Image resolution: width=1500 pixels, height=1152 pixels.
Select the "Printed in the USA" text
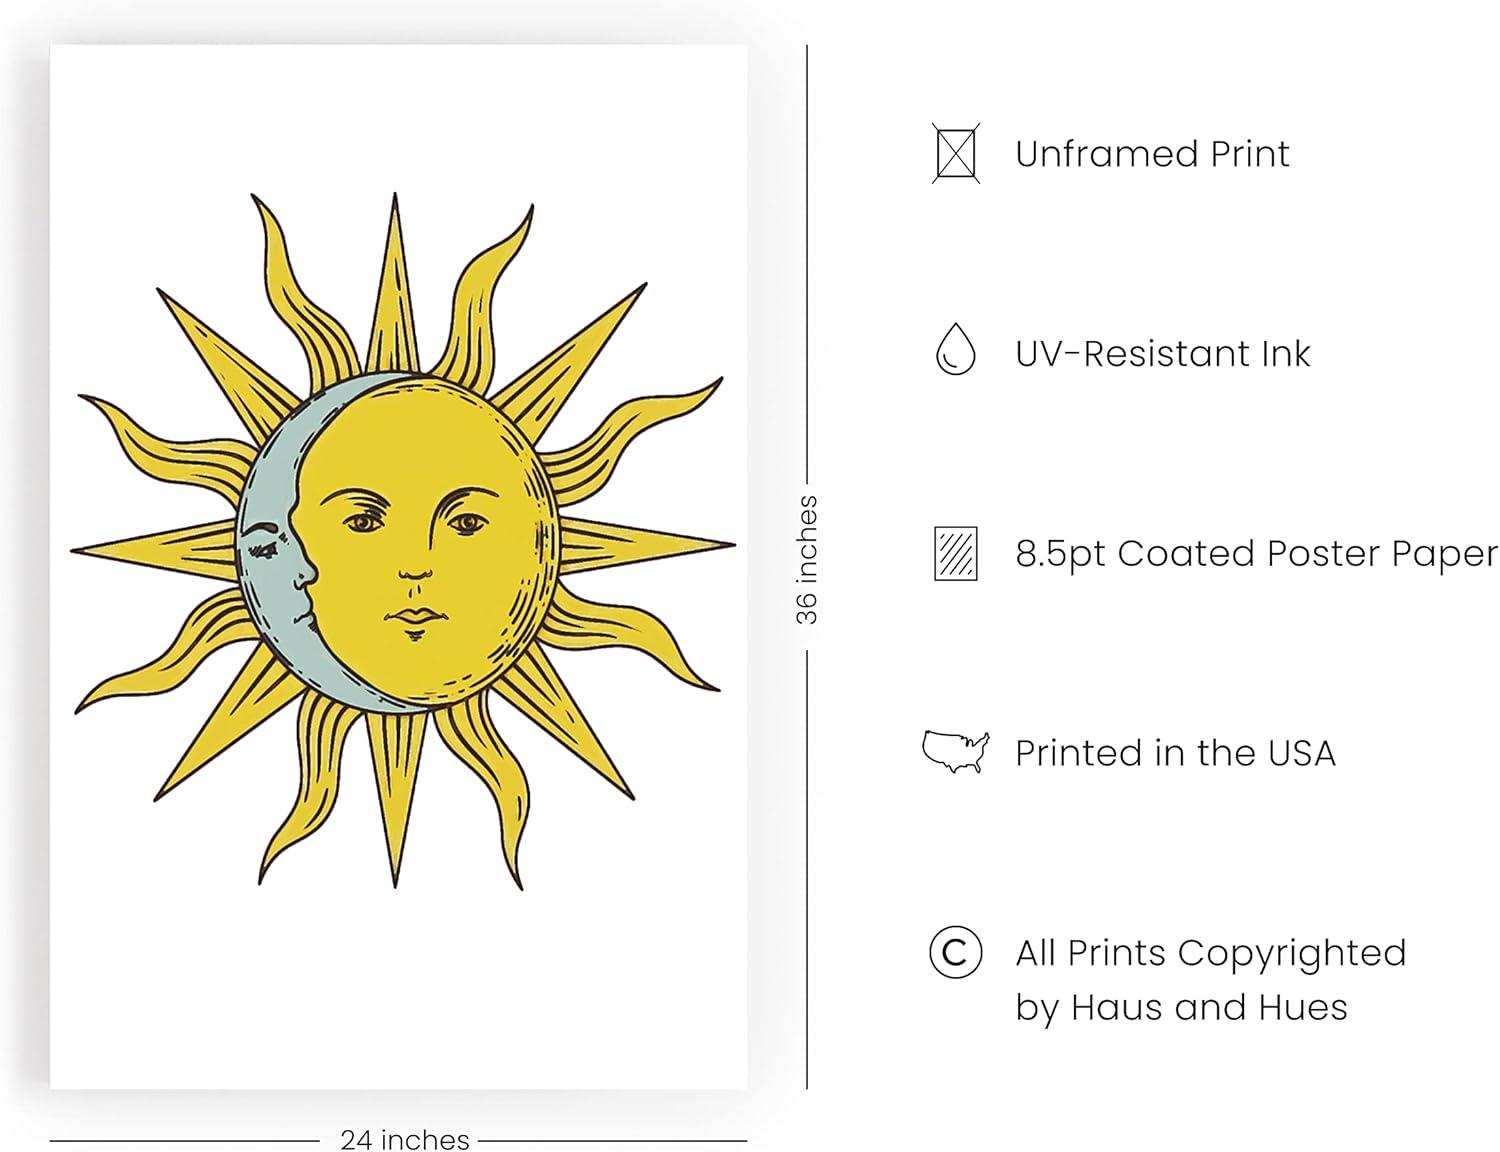pyautogui.click(x=1175, y=753)
